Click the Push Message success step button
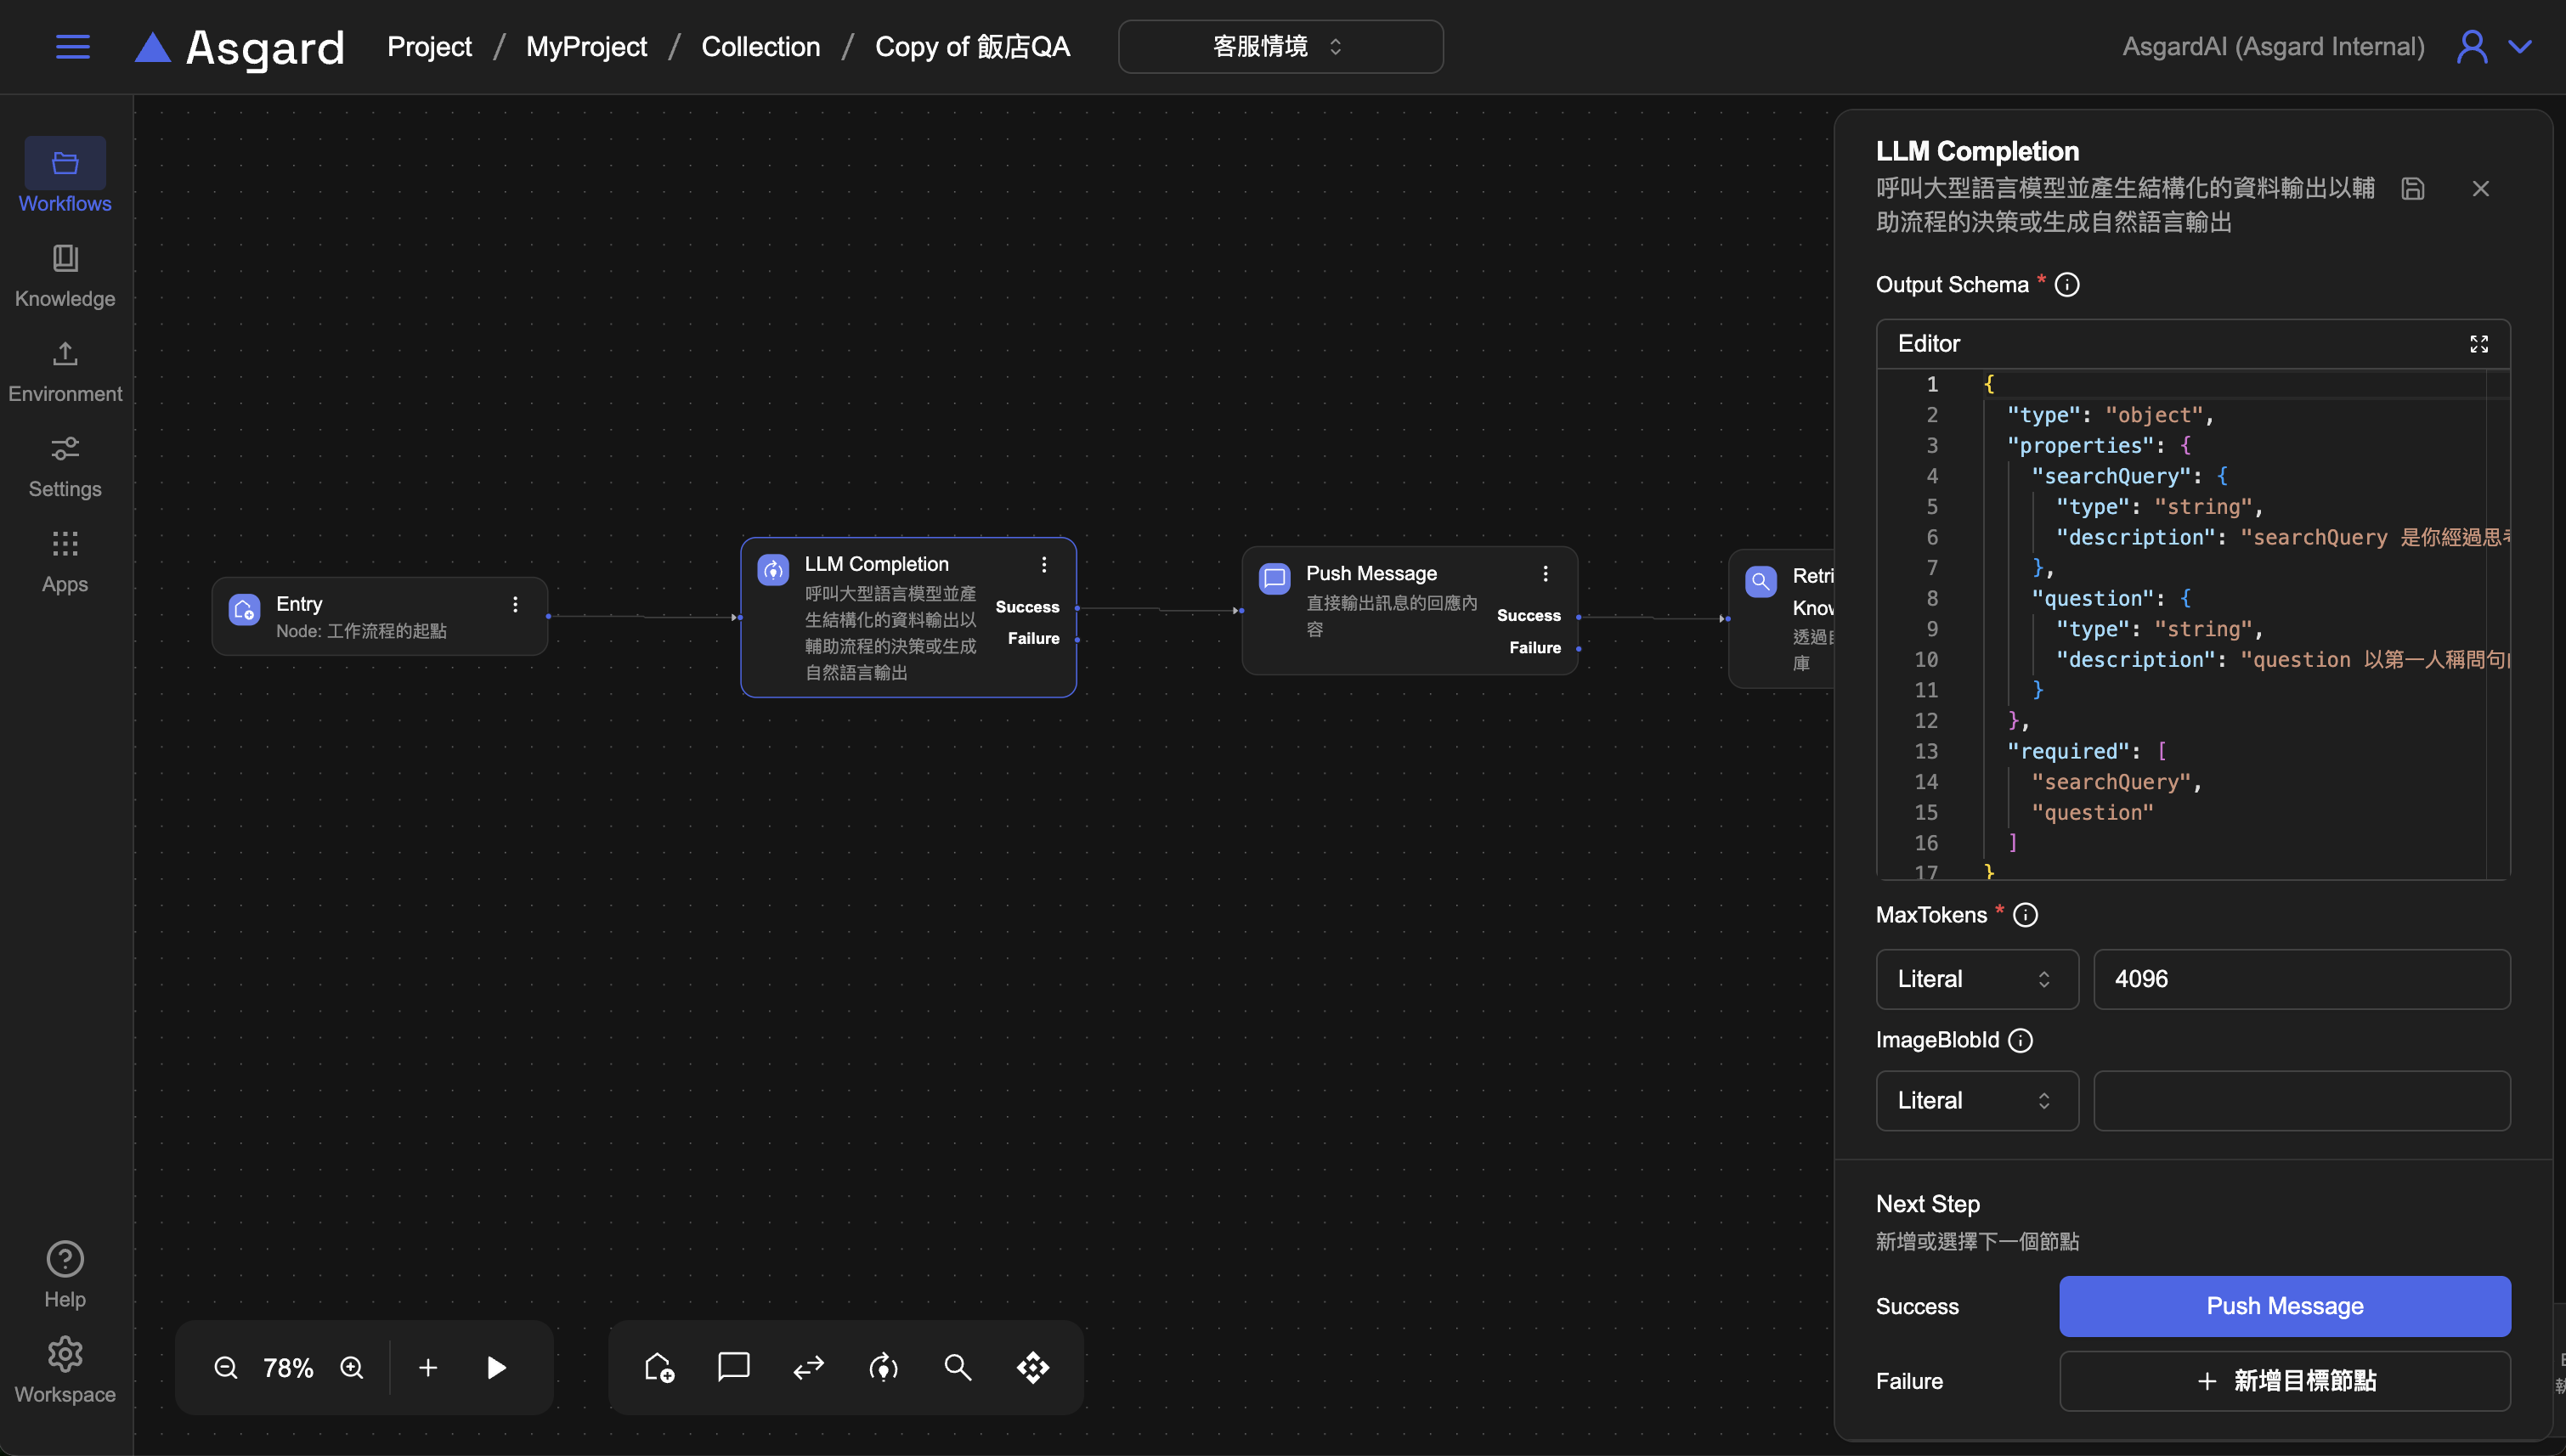Image resolution: width=2566 pixels, height=1456 pixels. tap(2284, 1306)
